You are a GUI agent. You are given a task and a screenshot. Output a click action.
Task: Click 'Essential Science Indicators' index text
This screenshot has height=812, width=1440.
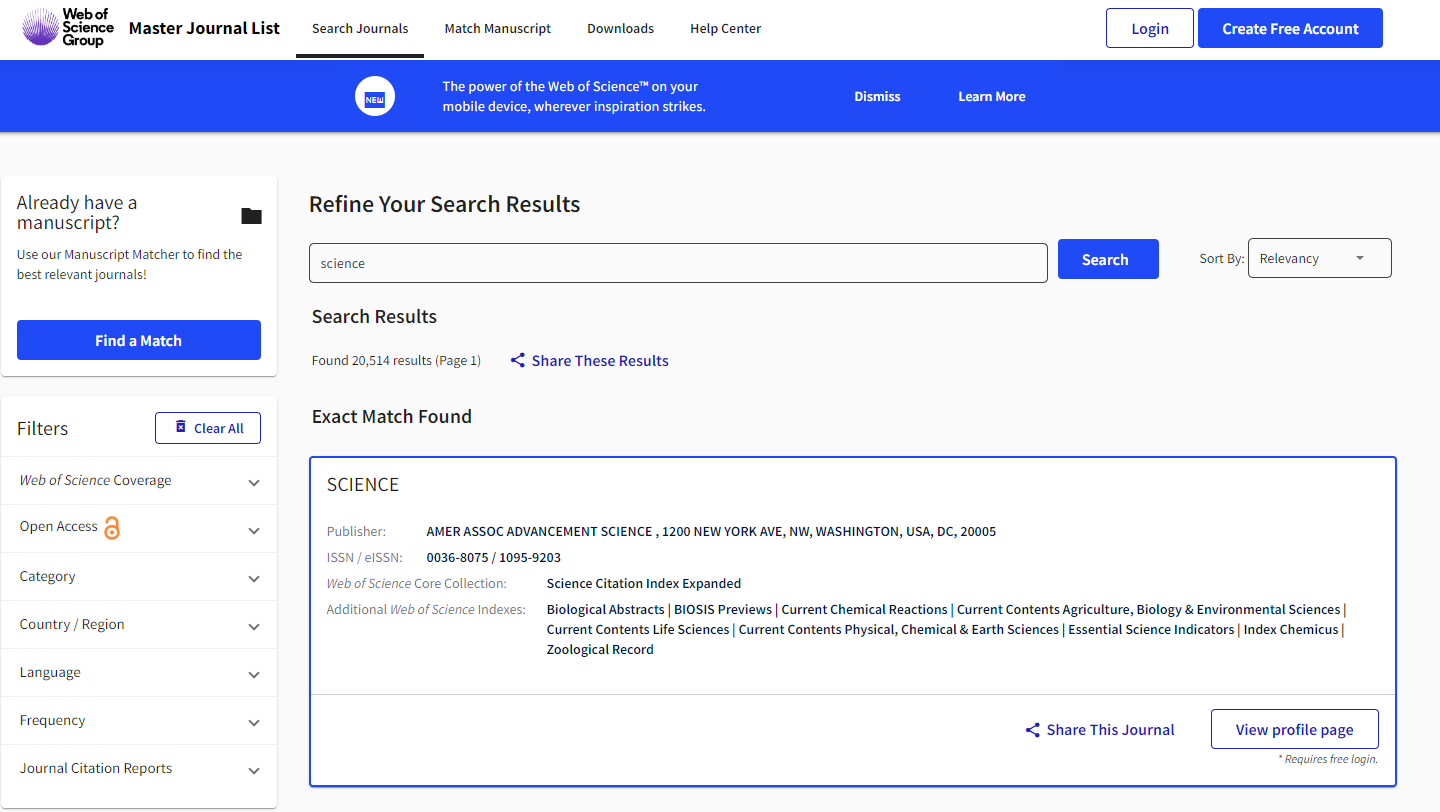pos(1151,630)
